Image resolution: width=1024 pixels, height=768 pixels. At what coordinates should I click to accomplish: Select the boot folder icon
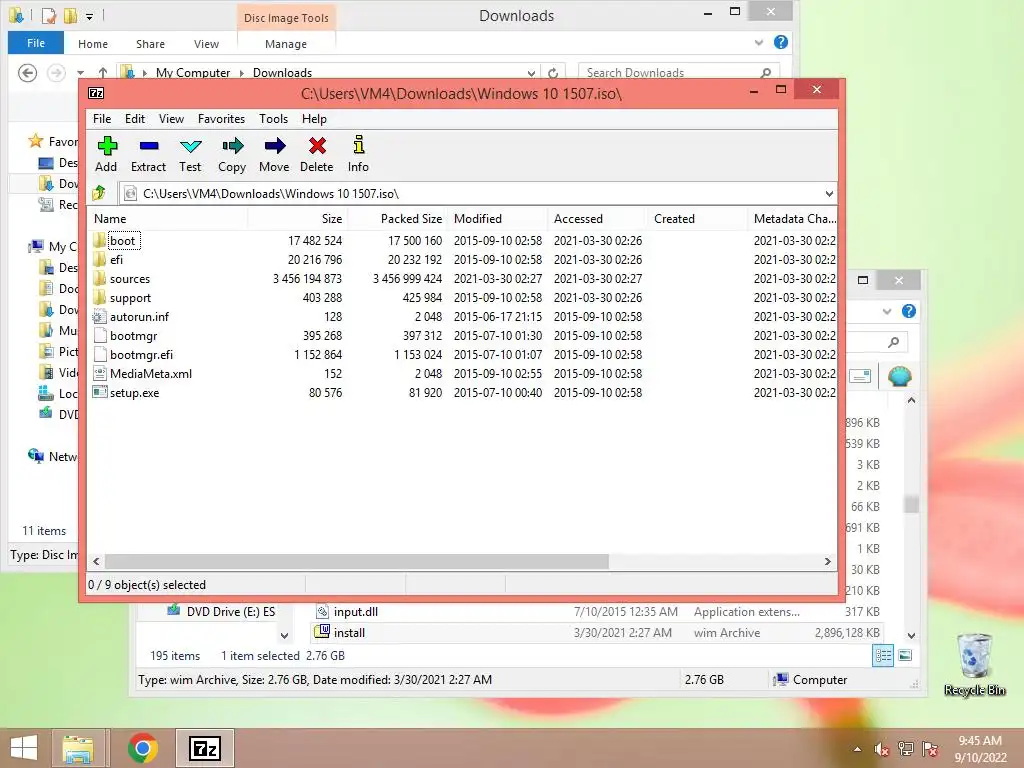(99, 240)
